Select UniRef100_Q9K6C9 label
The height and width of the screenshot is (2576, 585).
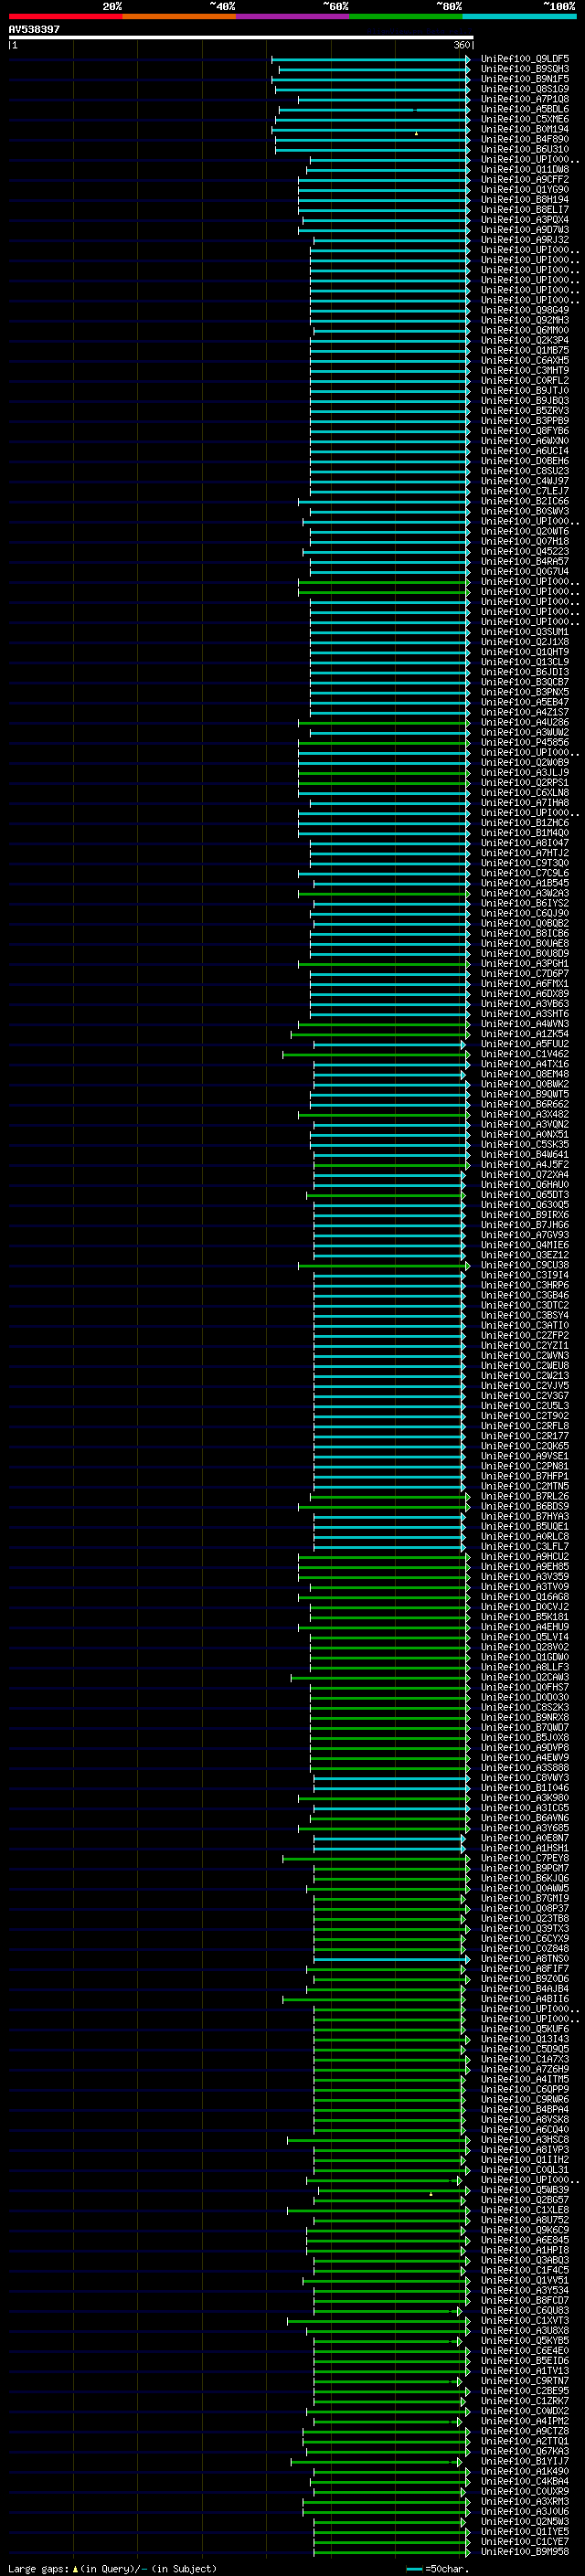coord(524,2229)
